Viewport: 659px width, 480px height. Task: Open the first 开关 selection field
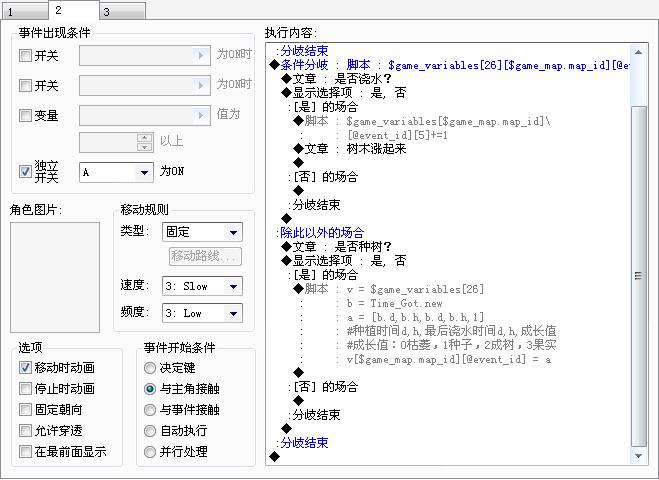[x=145, y=55]
